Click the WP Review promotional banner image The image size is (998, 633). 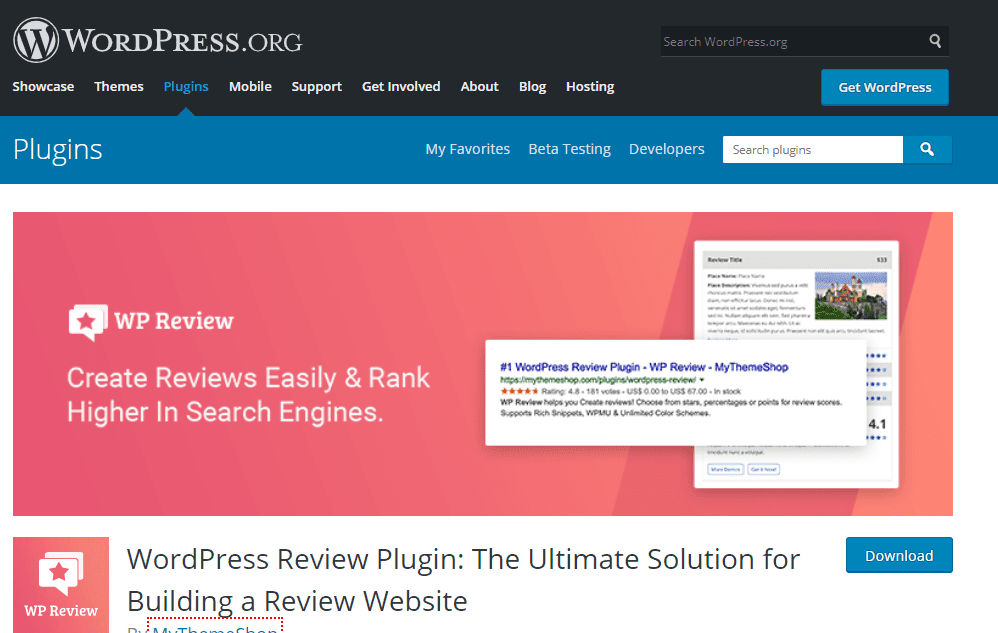pyautogui.click(x=483, y=363)
